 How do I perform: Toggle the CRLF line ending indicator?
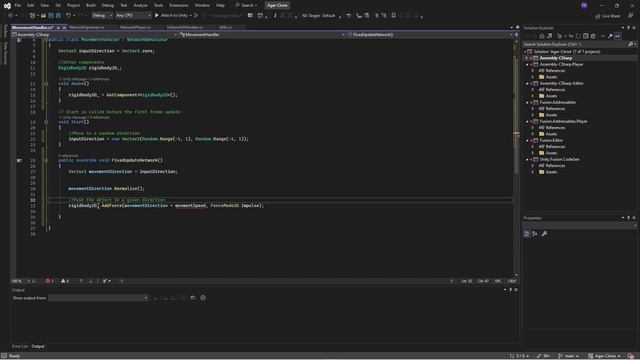coord(512,281)
